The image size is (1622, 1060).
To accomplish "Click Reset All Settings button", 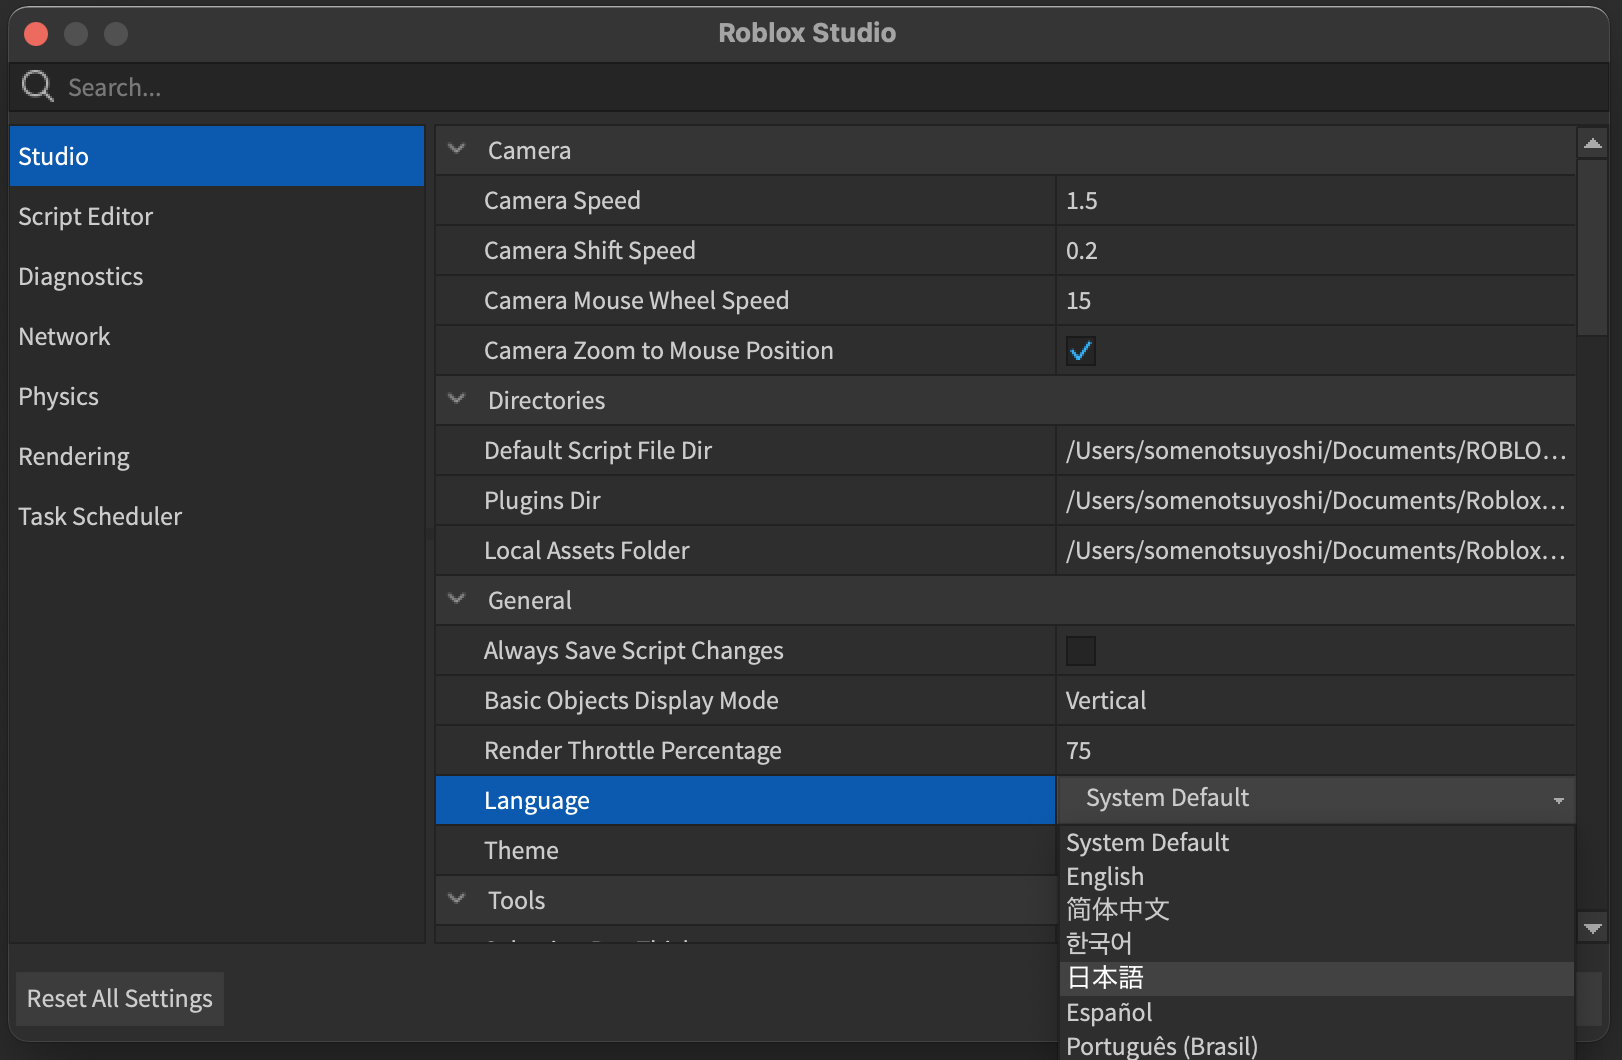I will pyautogui.click(x=119, y=998).
